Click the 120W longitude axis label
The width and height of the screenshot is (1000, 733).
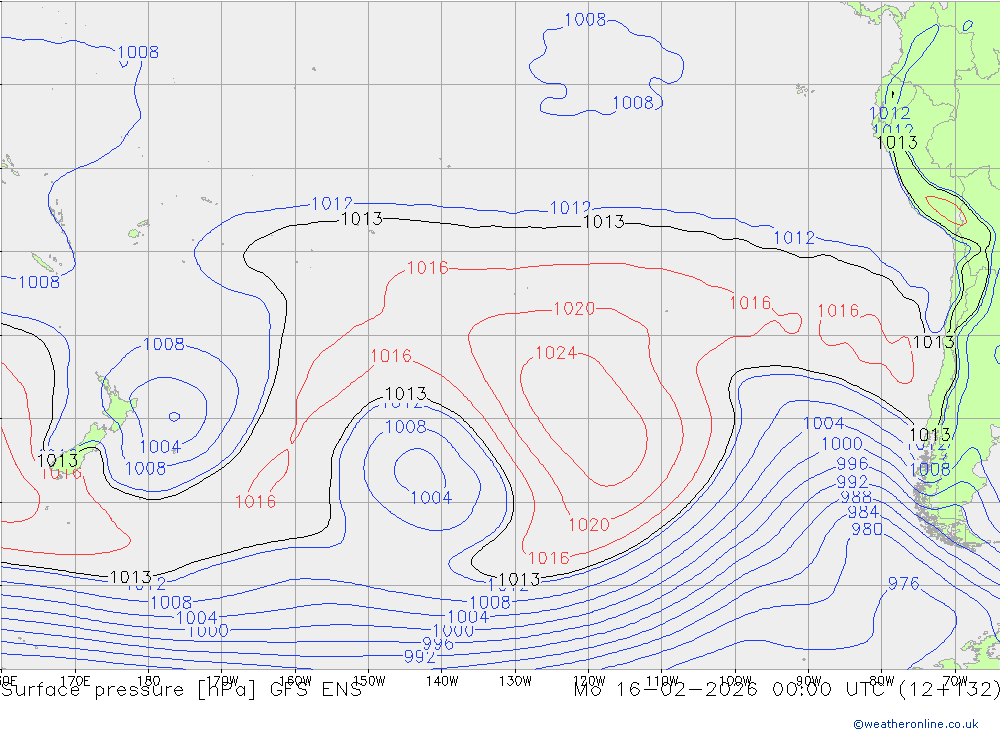coord(589,681)
